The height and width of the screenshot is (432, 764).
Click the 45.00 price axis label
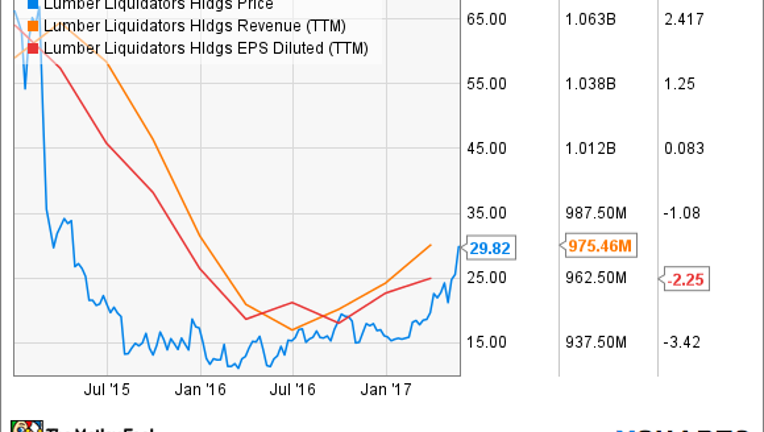486,149
